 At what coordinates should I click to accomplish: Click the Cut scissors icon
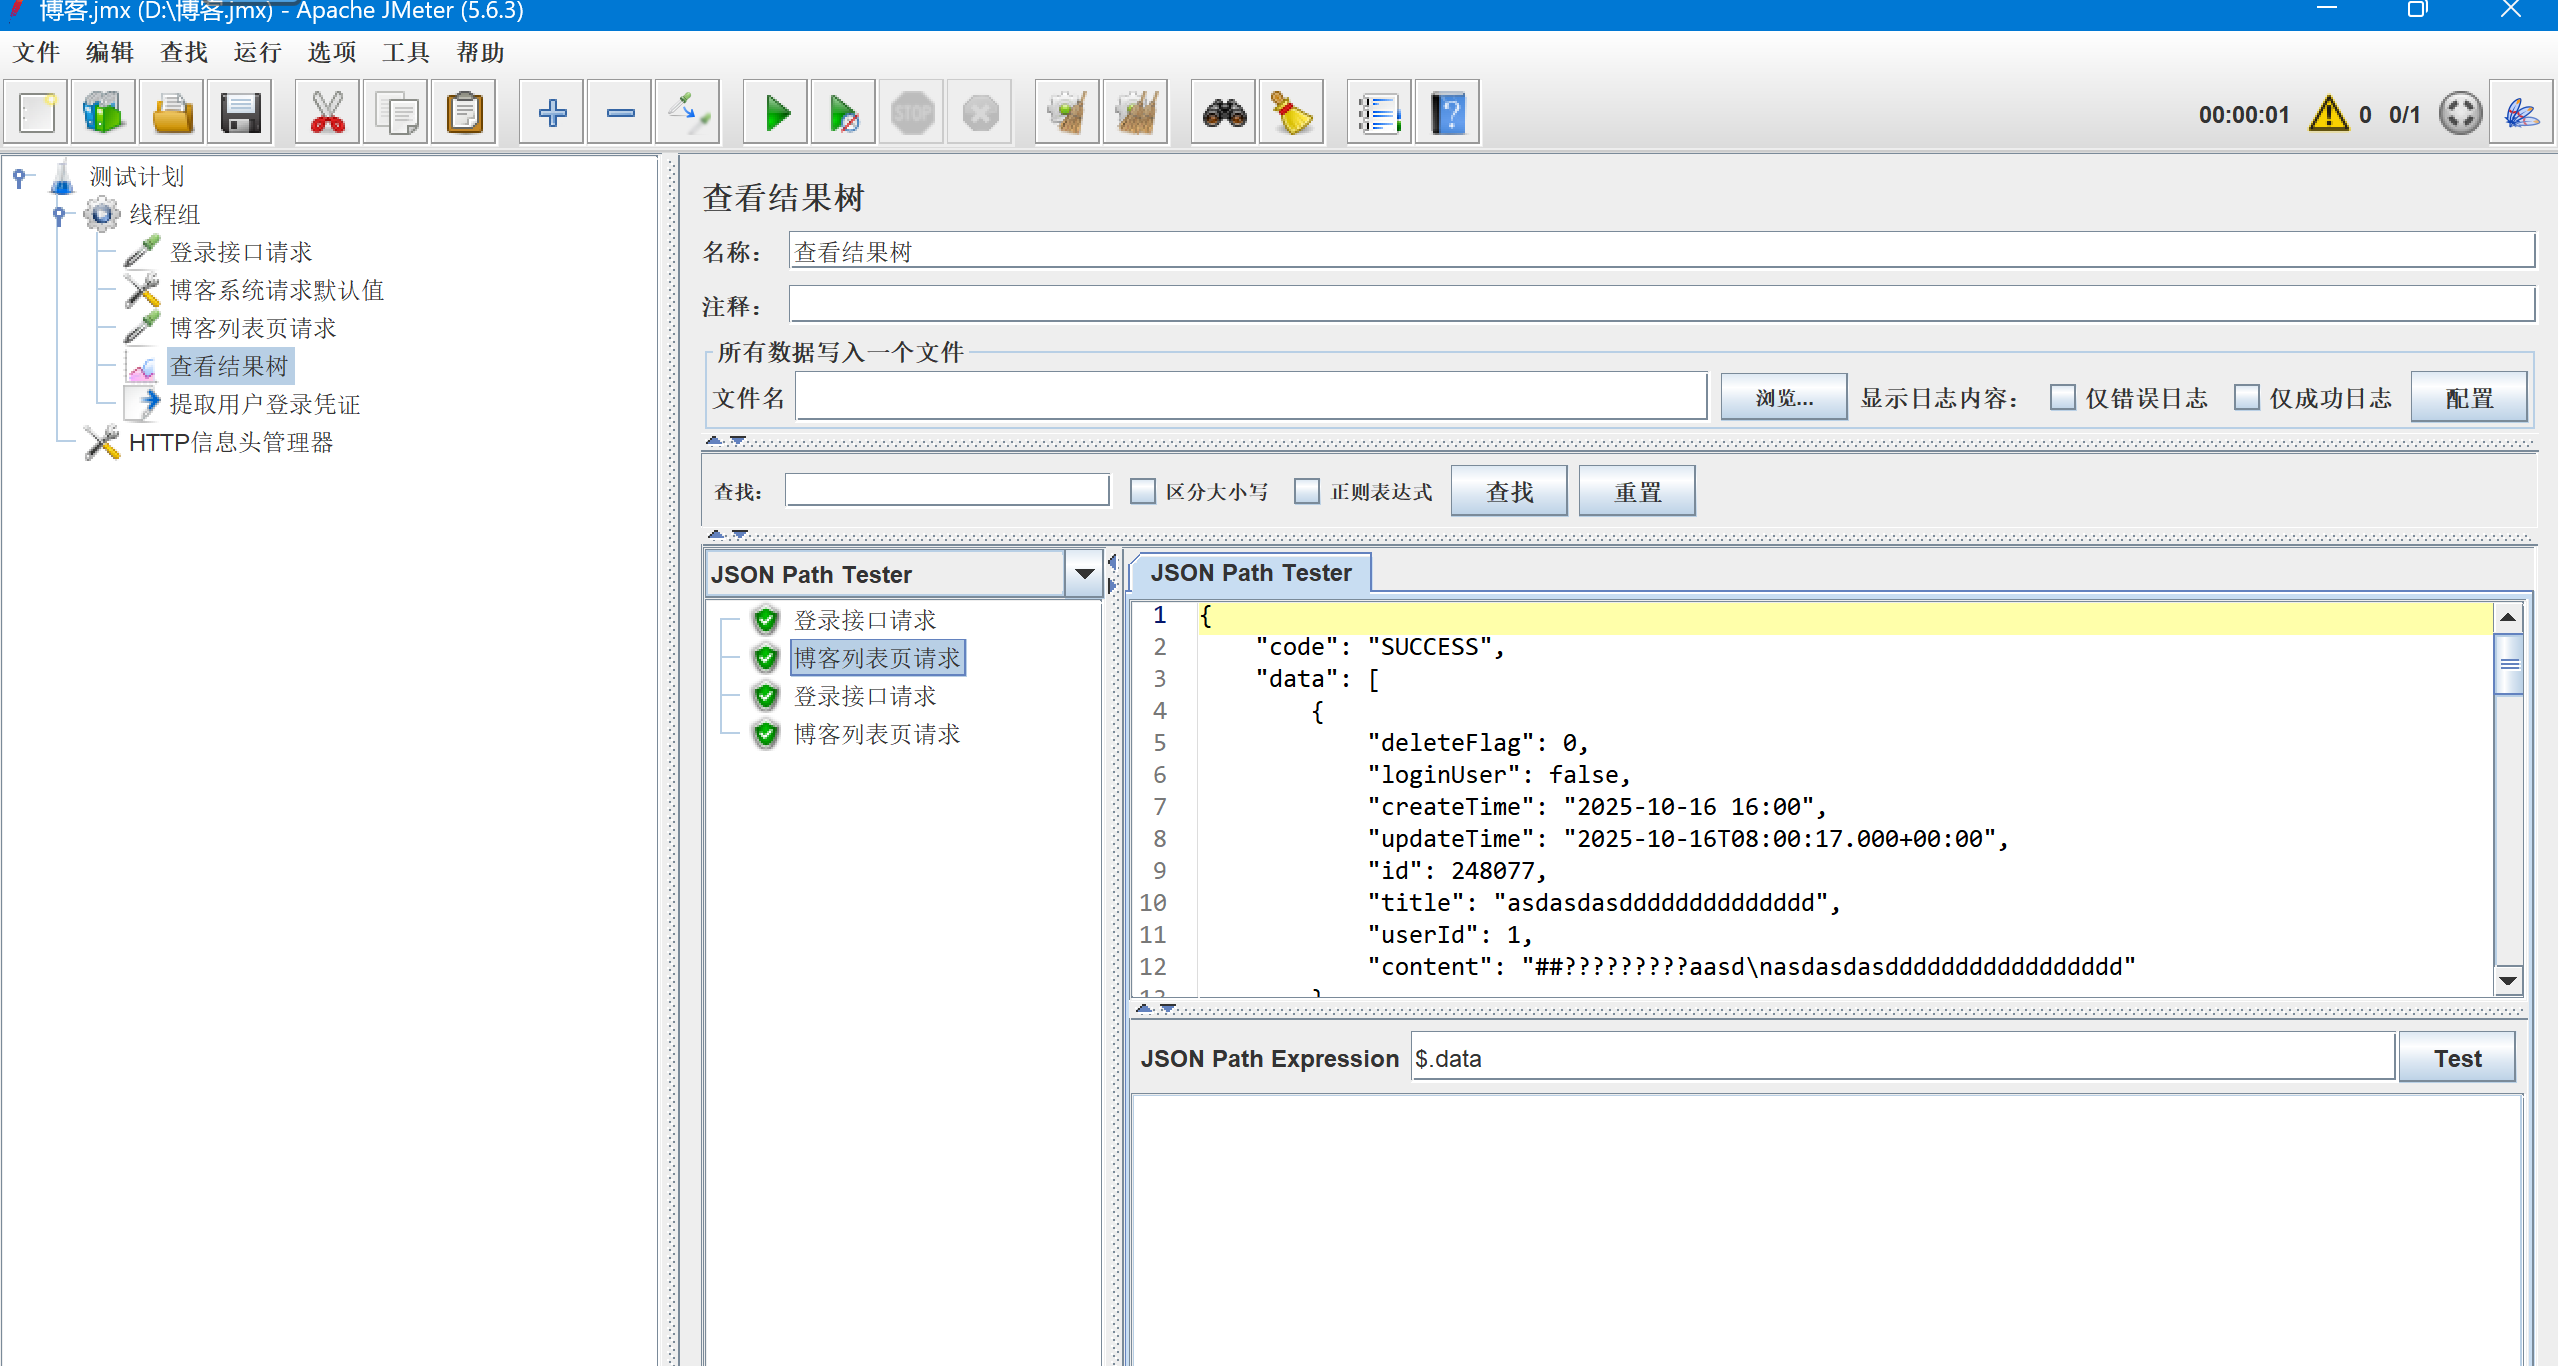pos(327,113)
